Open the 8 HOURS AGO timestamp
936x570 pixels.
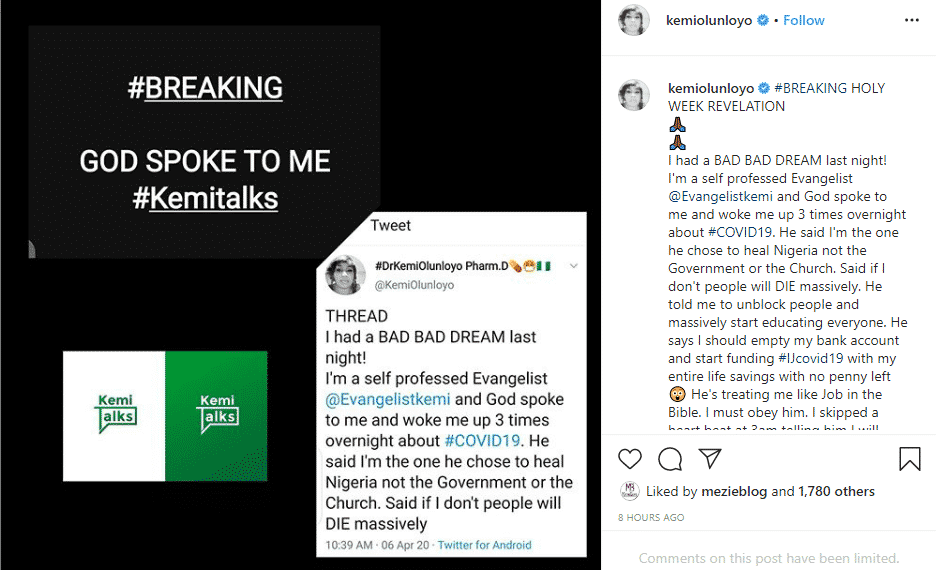pyautogui.click(x=651, y=517)
